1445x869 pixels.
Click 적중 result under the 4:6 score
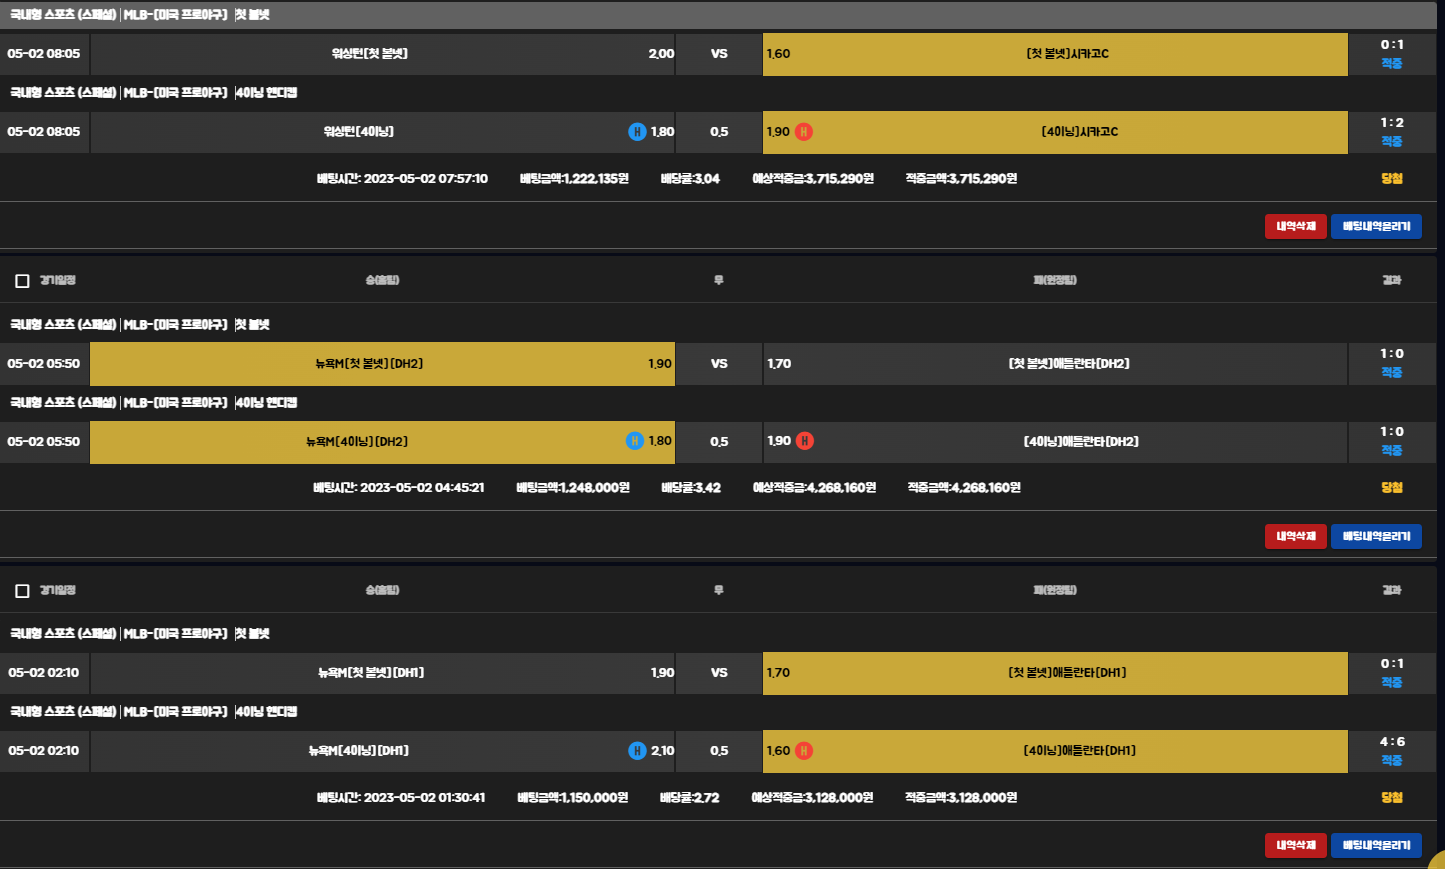point(1391,761)
